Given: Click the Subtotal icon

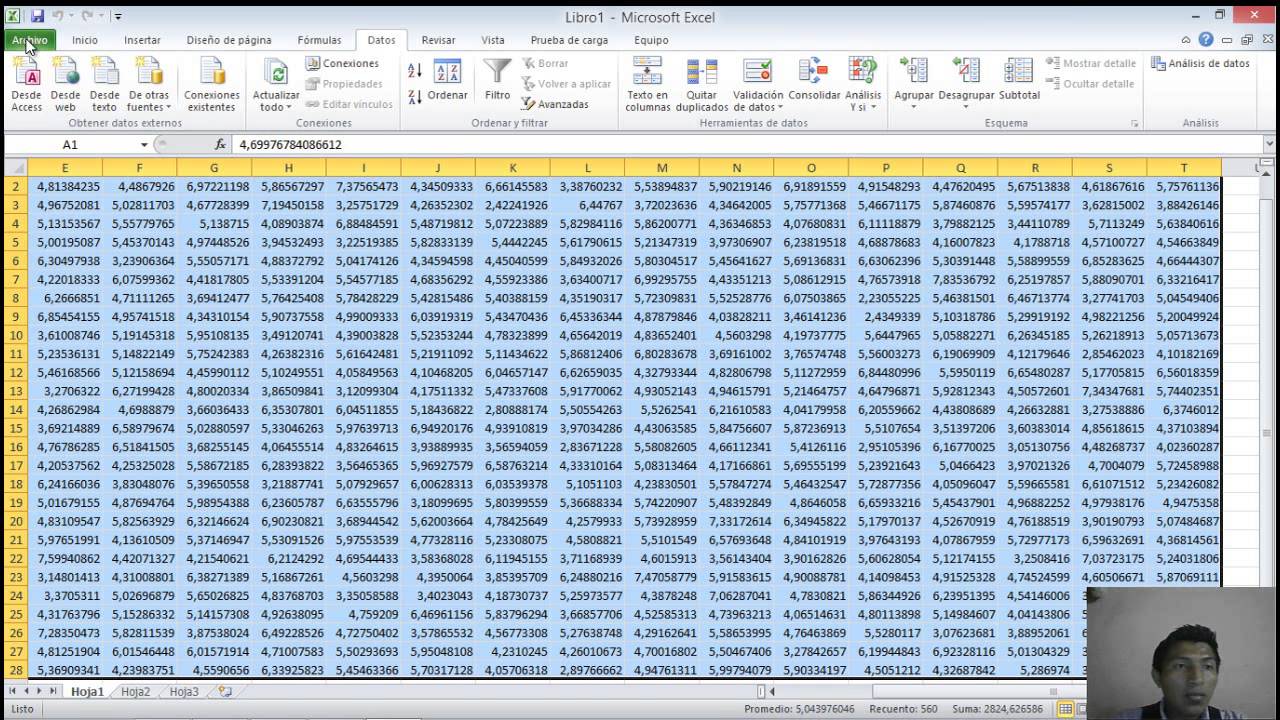Looking at the screenshot, I should tap(1019, 80).
